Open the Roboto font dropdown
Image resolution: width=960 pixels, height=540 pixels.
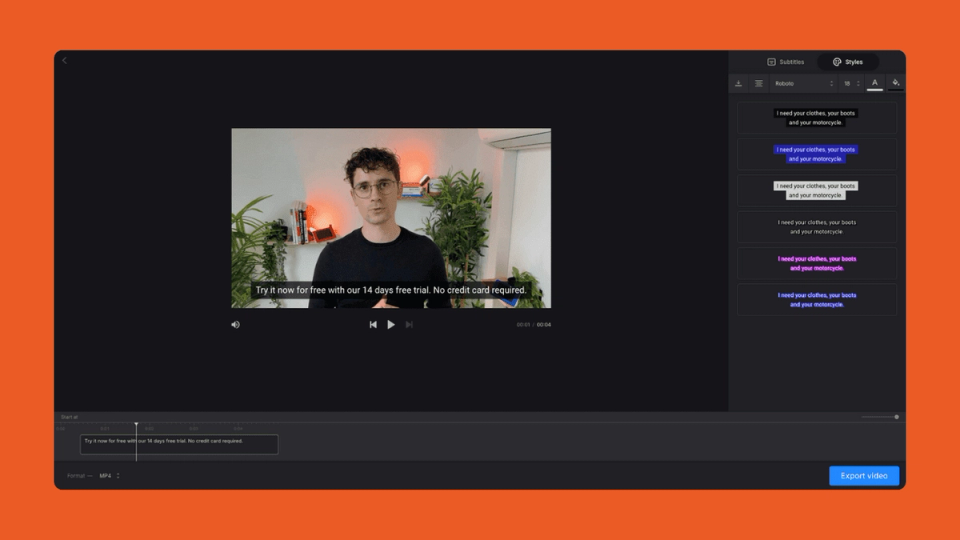click(x=803, y=83)
